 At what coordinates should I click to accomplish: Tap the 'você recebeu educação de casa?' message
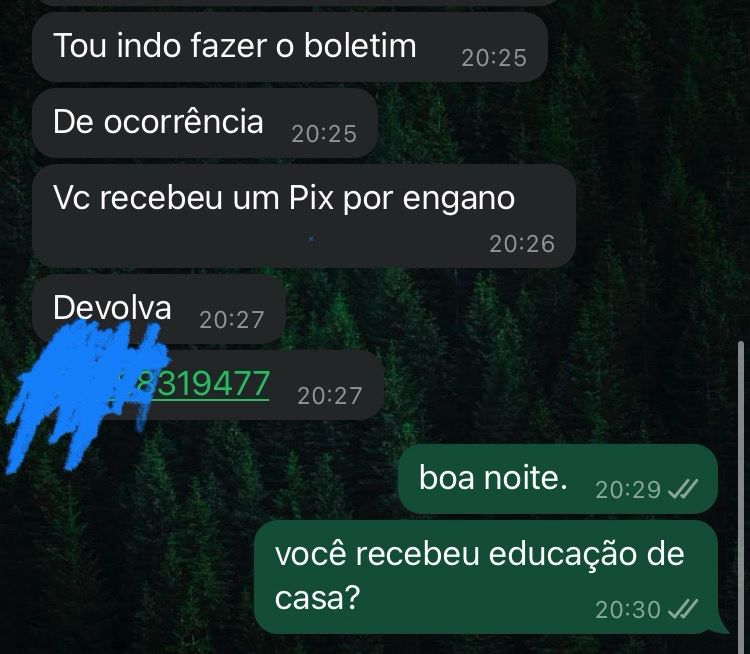[486, 577]
